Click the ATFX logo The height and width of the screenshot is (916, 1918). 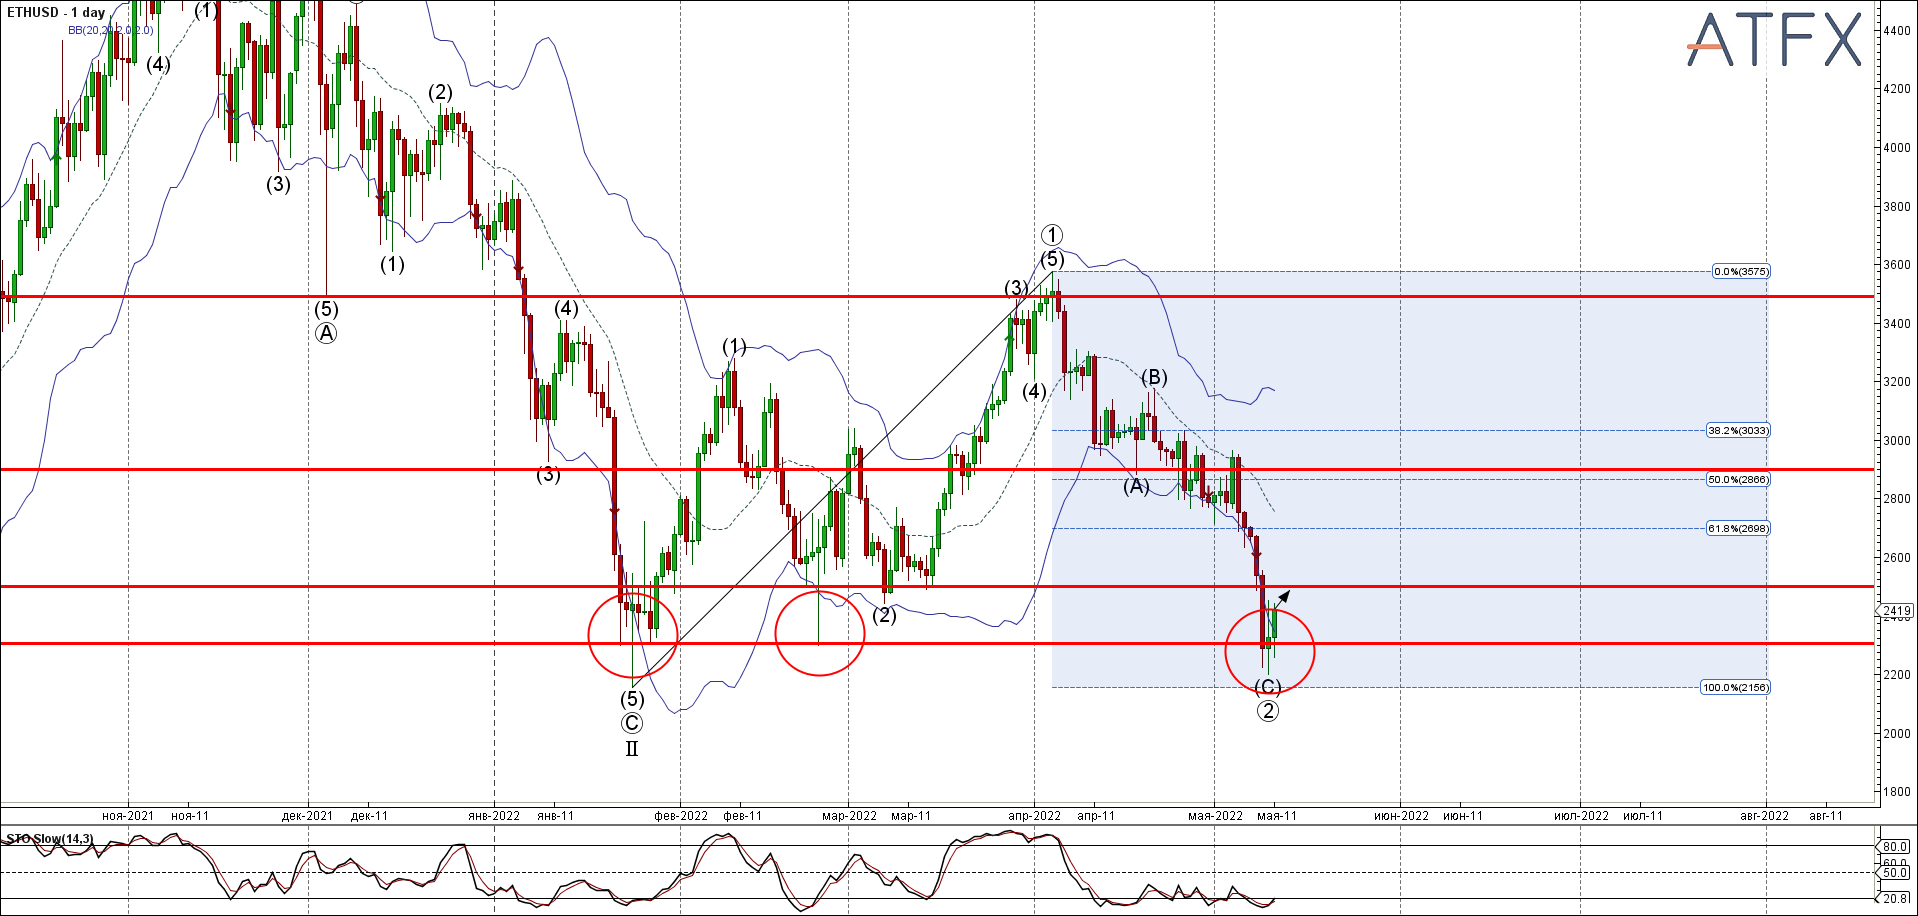[x=1774, y=40]
